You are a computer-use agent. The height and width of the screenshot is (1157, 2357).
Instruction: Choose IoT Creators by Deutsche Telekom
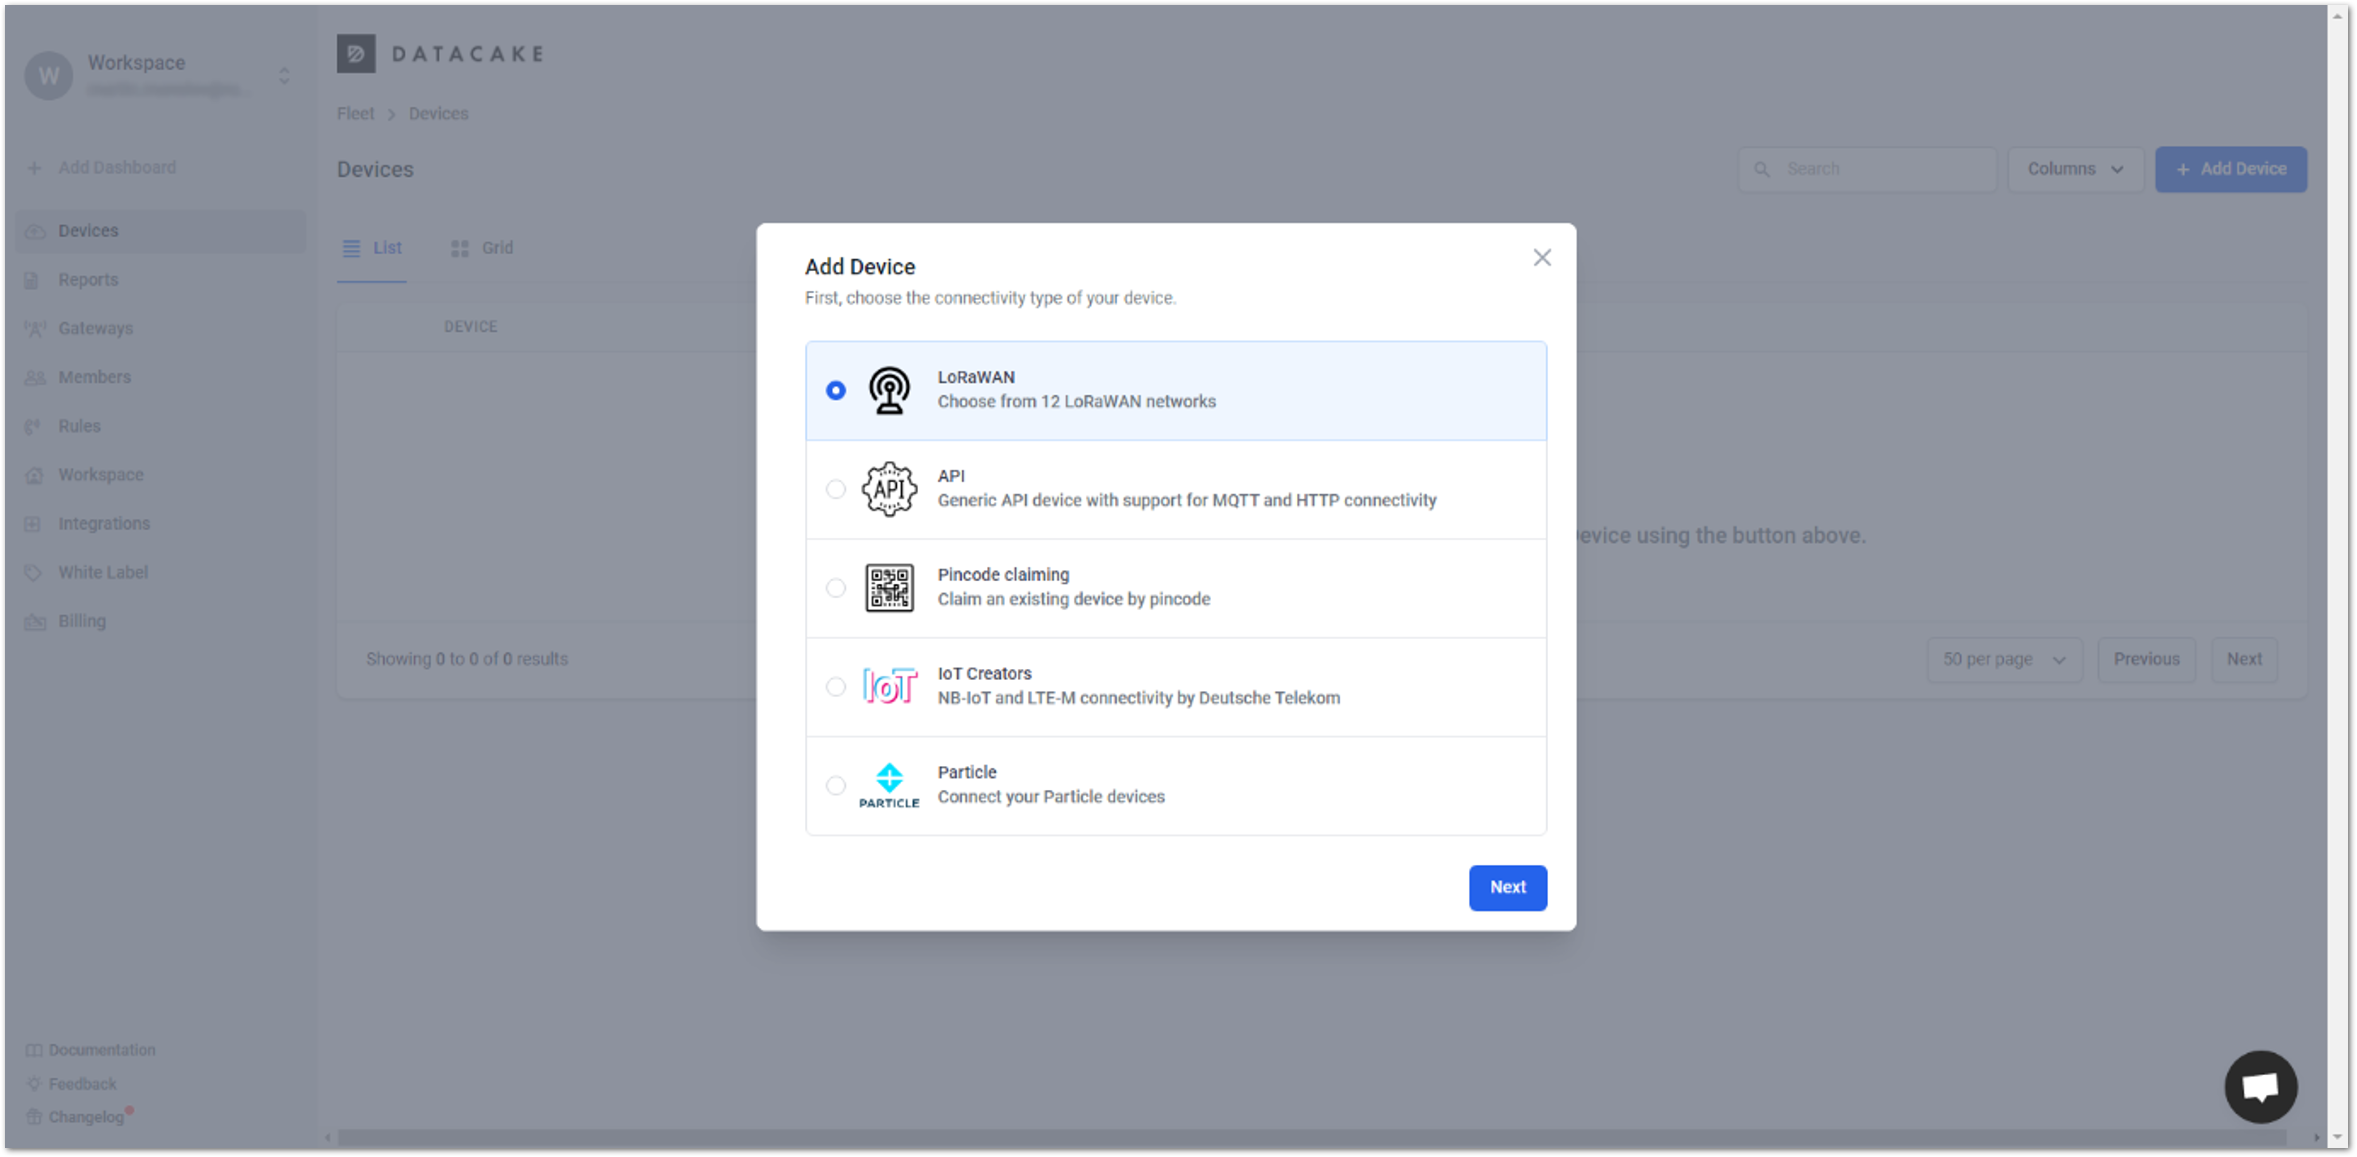[x=836, y=687]
